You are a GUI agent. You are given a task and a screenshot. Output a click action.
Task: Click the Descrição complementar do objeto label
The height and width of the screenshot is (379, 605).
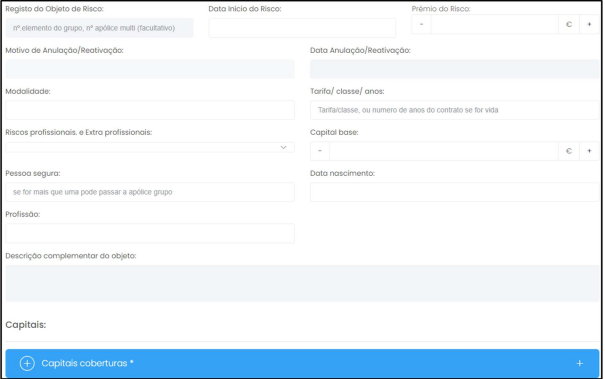pyautogui.click(x=71, y=256)
